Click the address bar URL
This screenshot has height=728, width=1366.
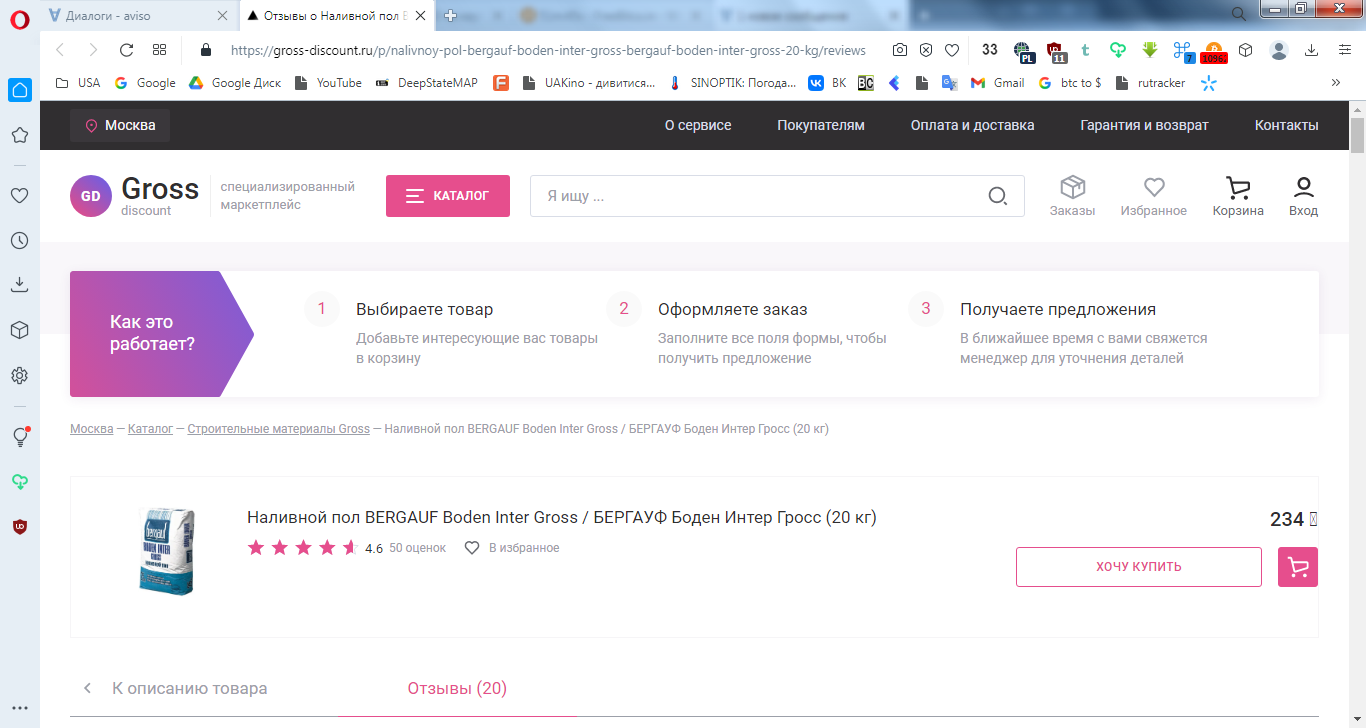point(548,50)
